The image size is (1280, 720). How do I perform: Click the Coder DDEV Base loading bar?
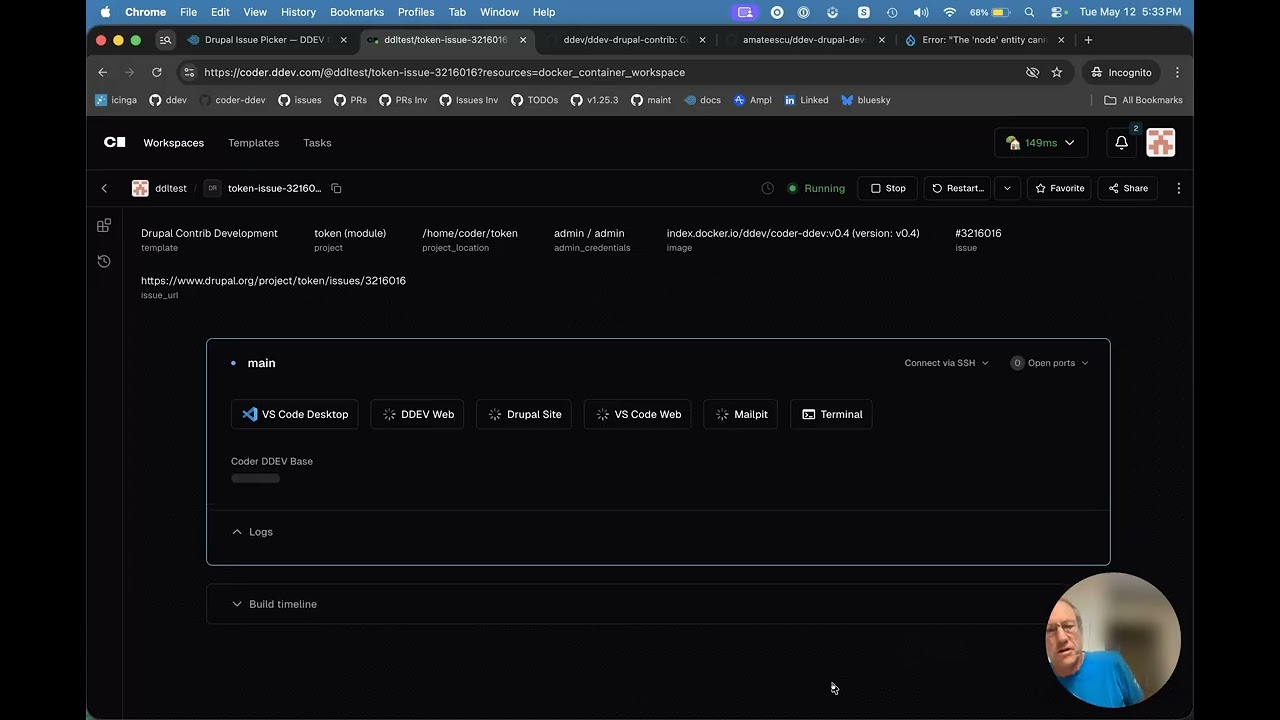256,478
